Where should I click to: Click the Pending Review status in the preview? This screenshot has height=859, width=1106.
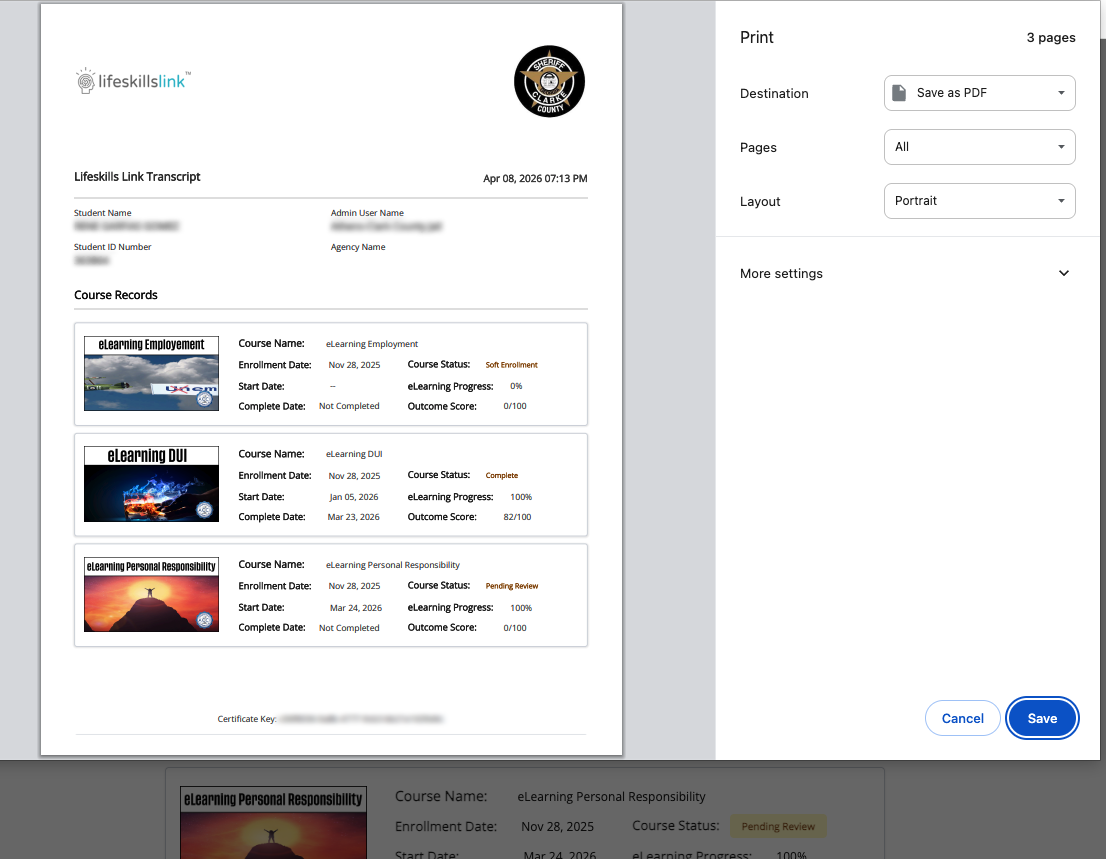tap(511, 586)
